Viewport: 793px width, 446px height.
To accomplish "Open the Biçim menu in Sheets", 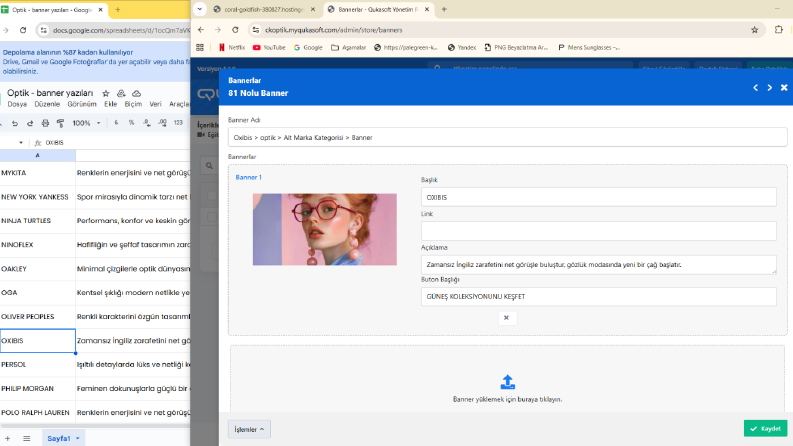I will tap(133, 104).
